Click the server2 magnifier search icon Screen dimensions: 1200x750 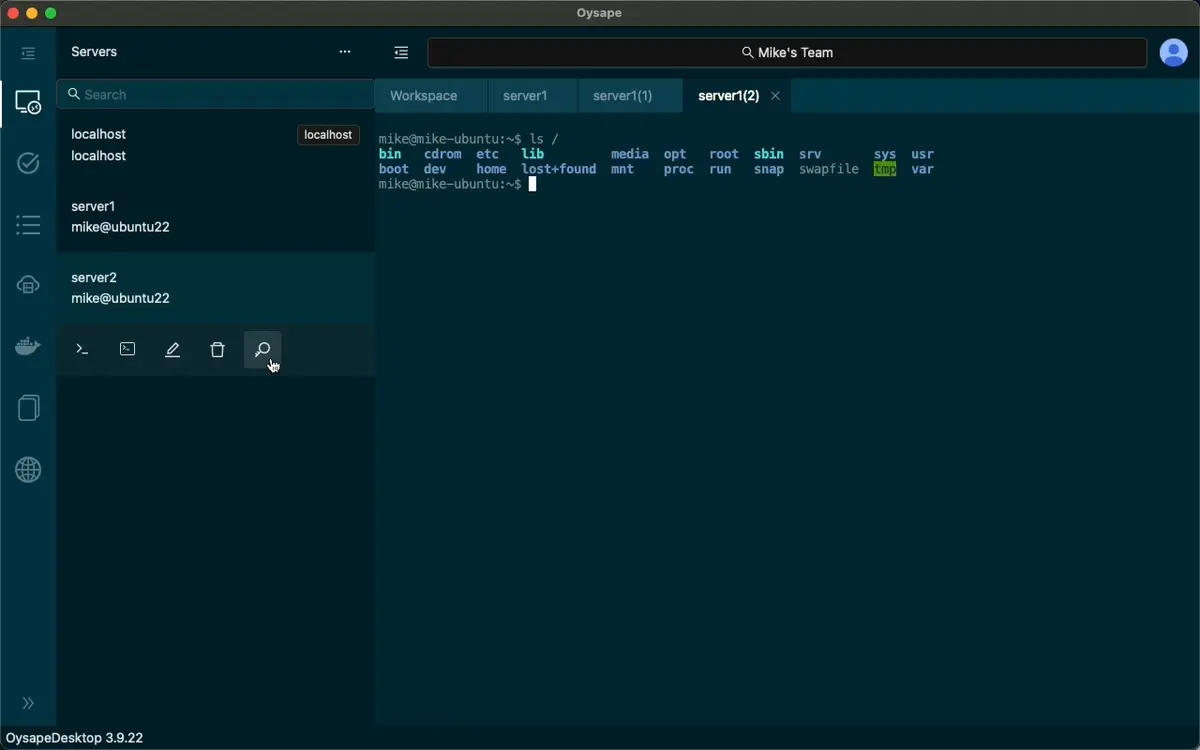click(x=262, y=349)
